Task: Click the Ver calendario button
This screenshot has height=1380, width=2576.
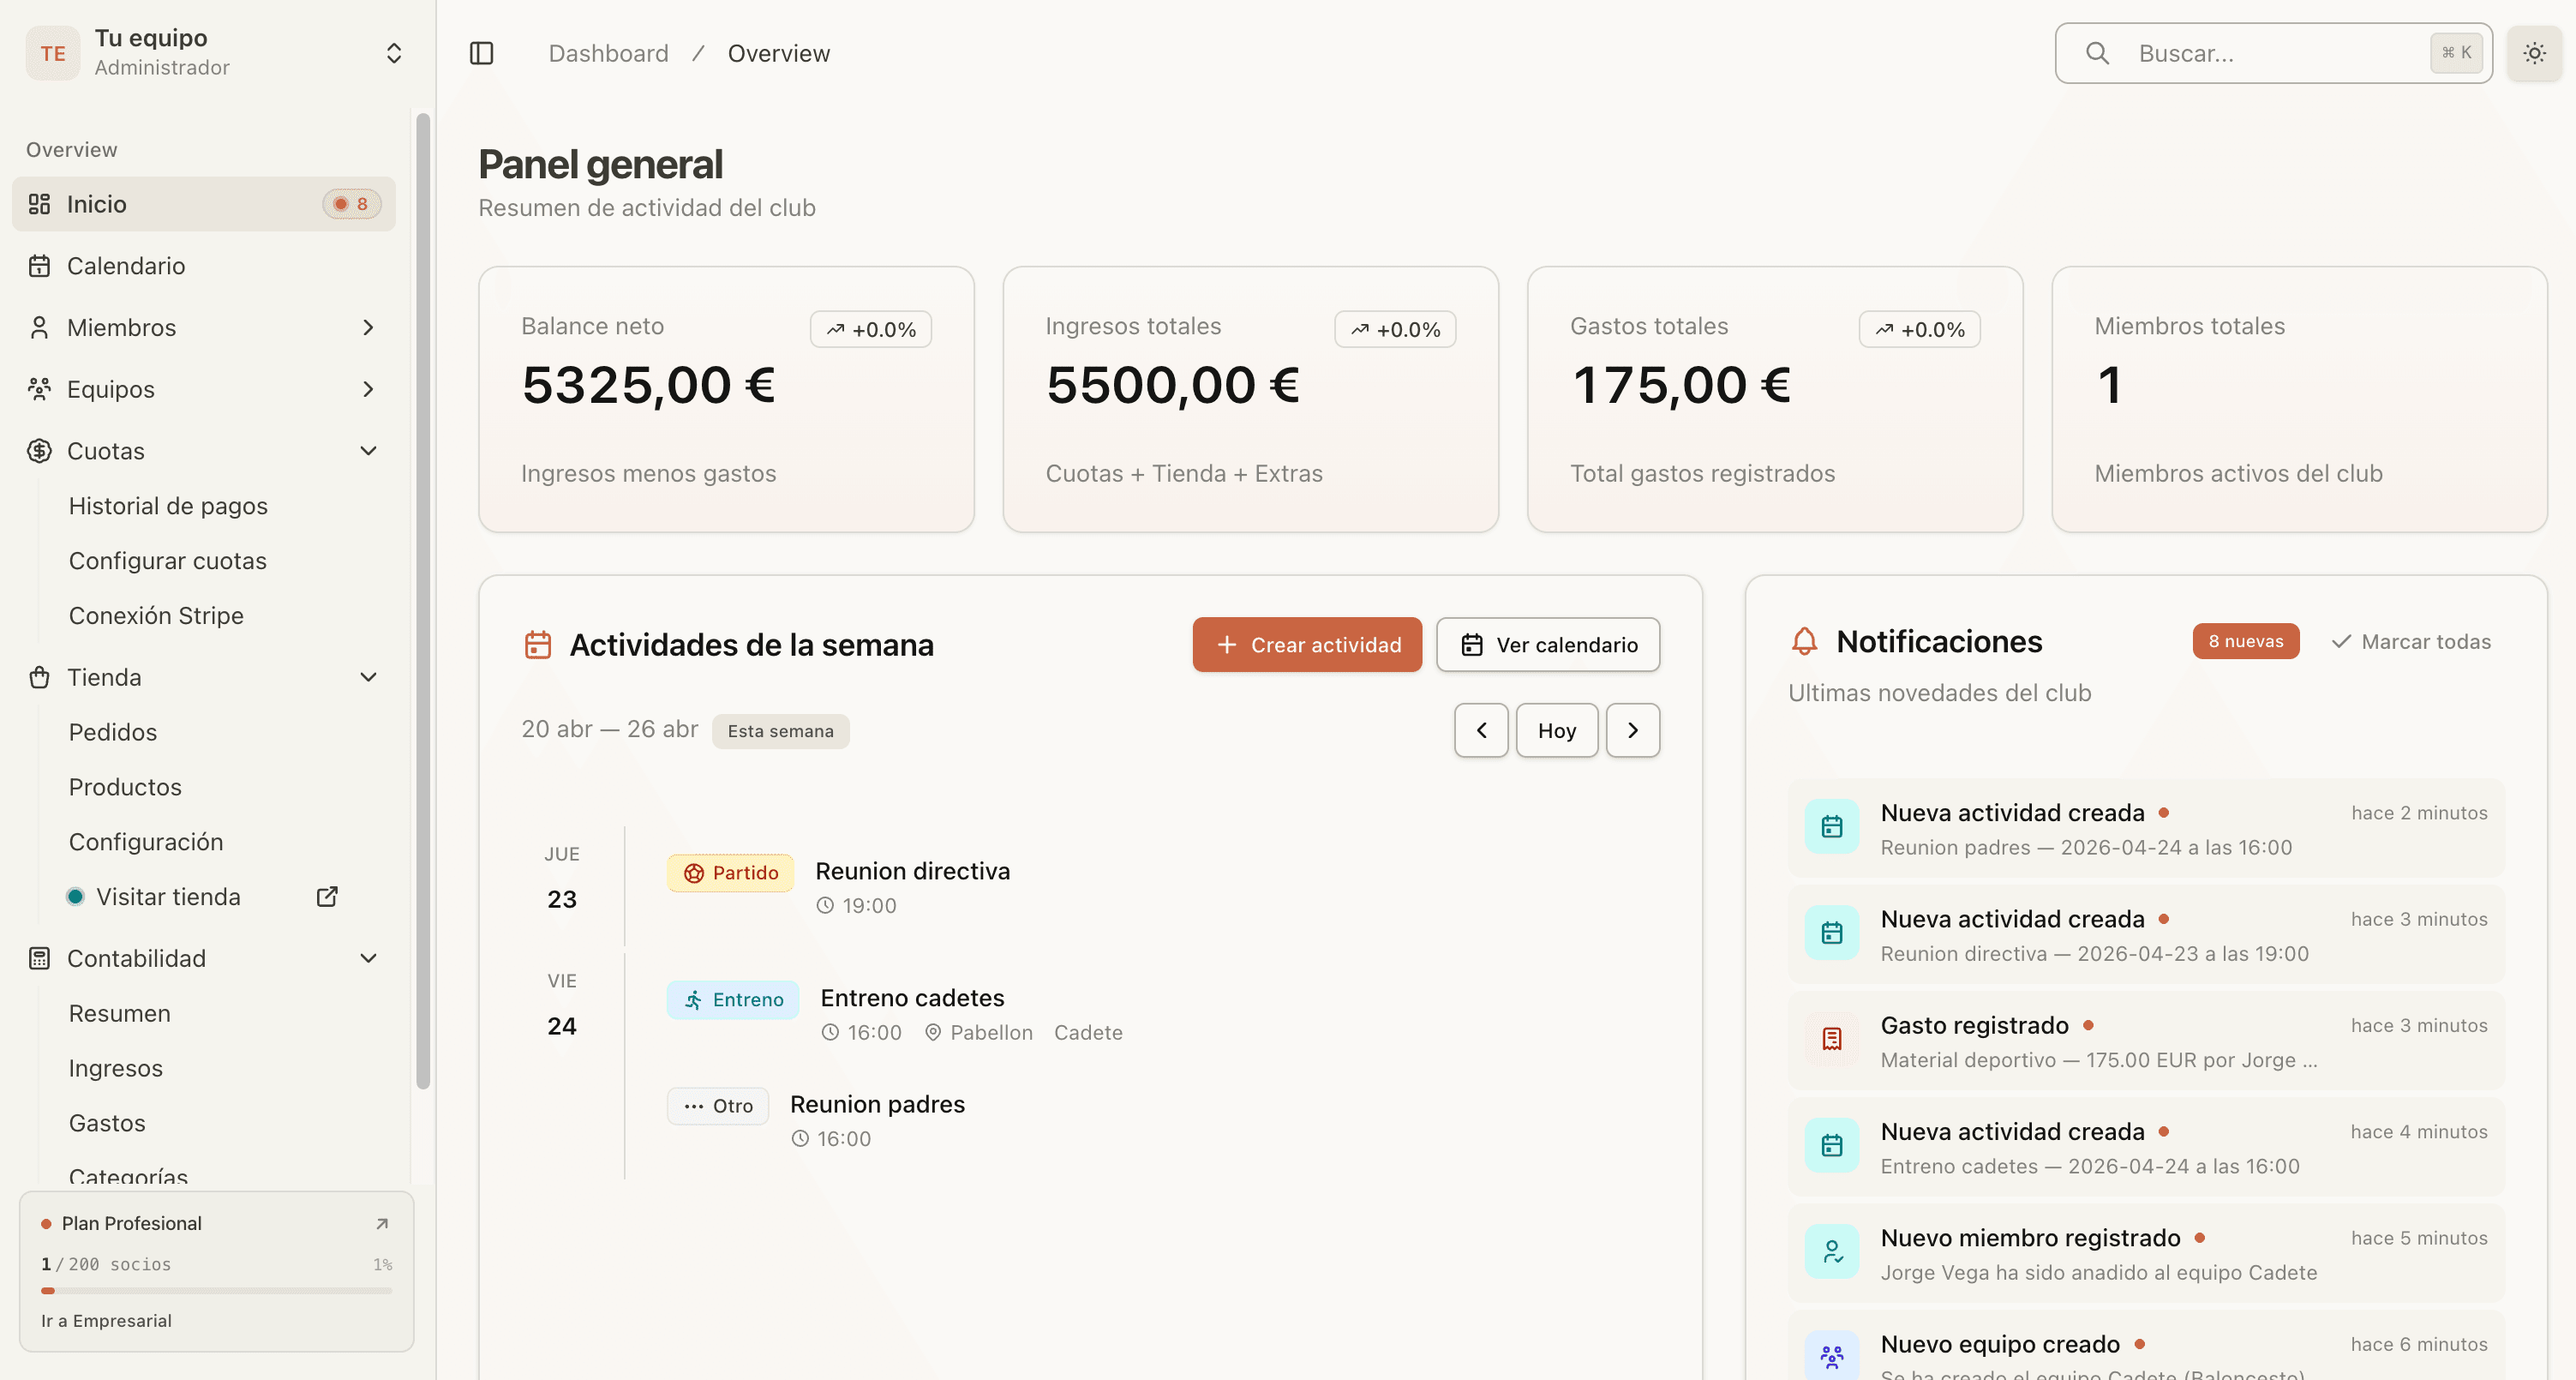Action: [1548, 645]
